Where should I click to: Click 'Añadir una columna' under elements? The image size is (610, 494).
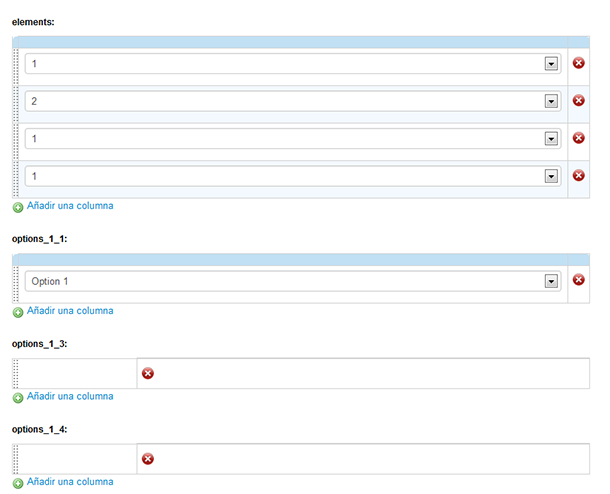coord(70,206)
